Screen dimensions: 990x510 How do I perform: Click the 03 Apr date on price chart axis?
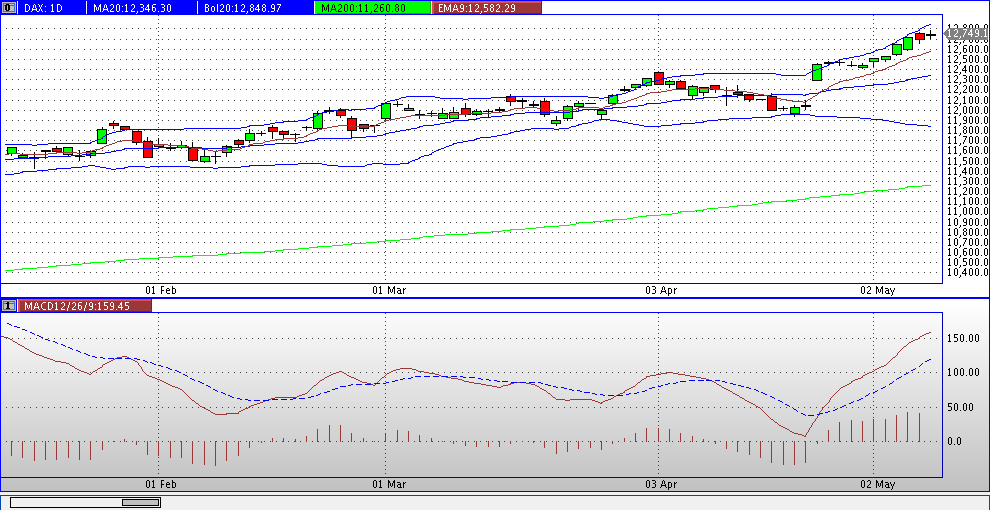[x=660, y=290]
